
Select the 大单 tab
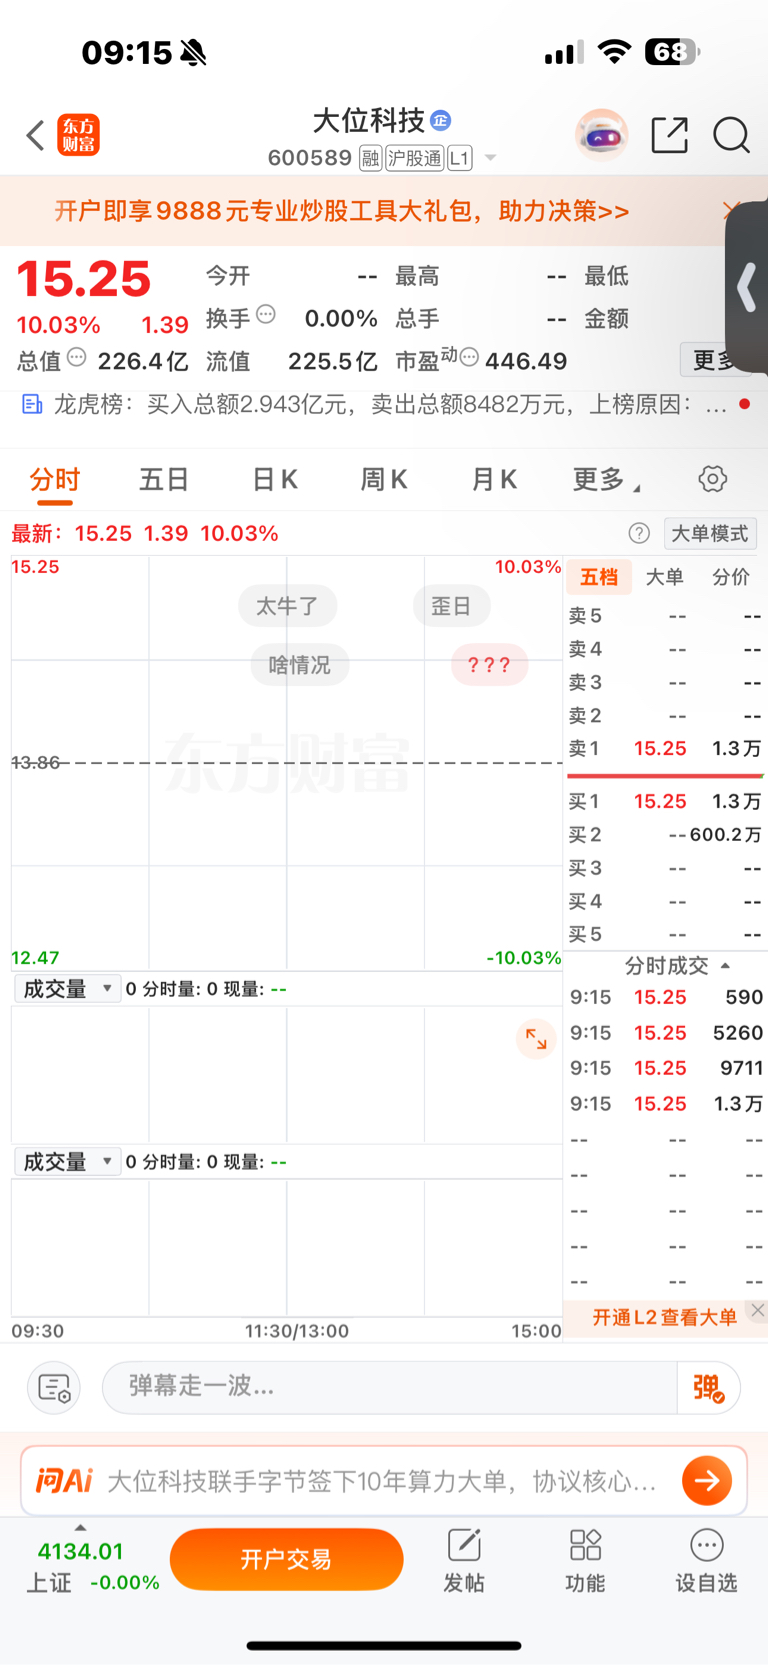pos(664,577)
